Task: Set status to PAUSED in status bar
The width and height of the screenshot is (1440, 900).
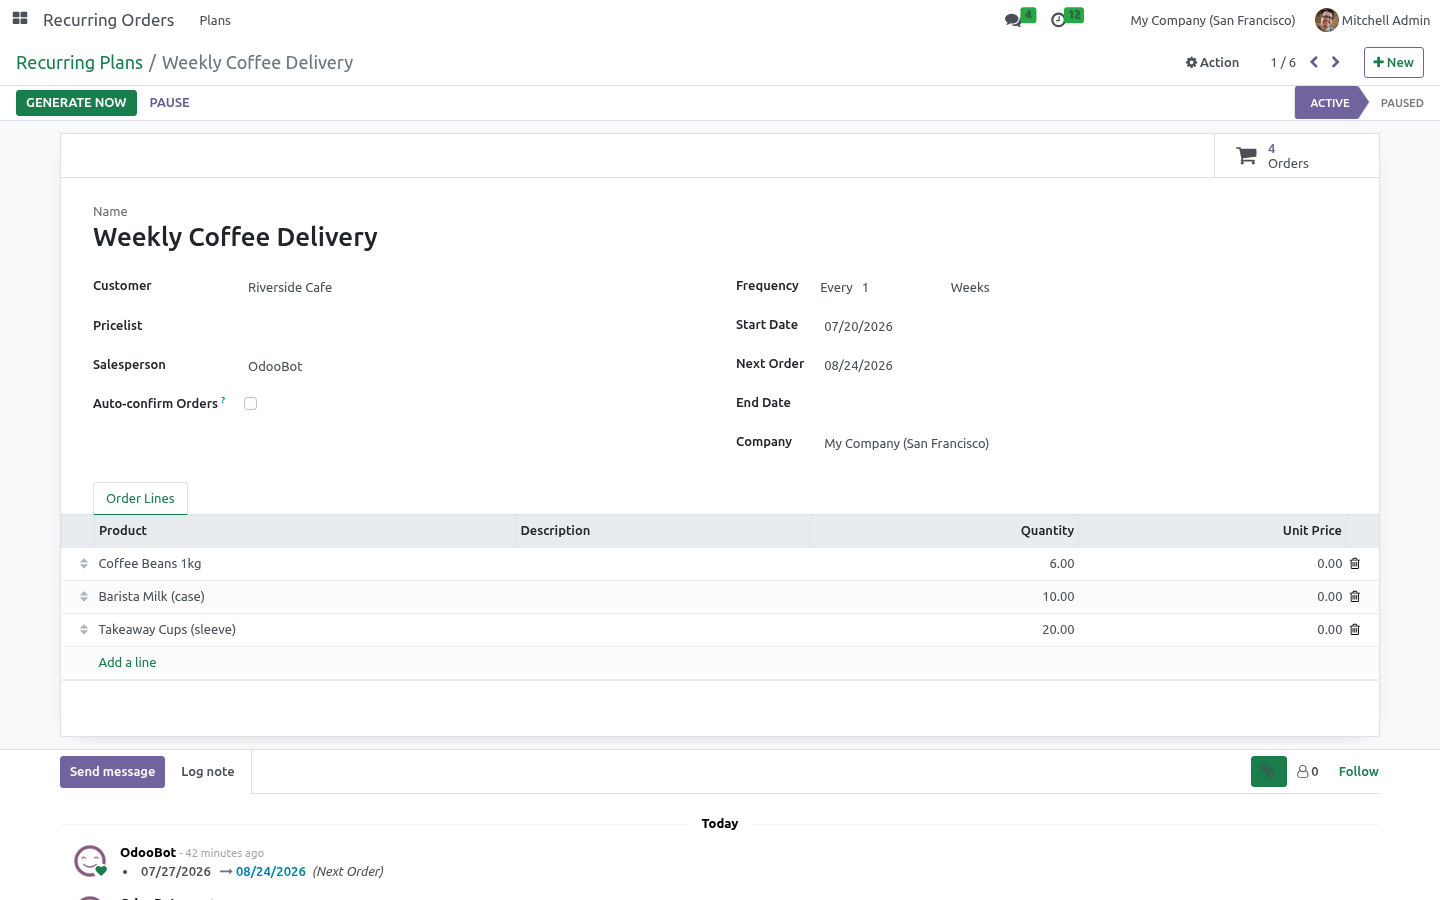Action: (x=1401, y=103)
